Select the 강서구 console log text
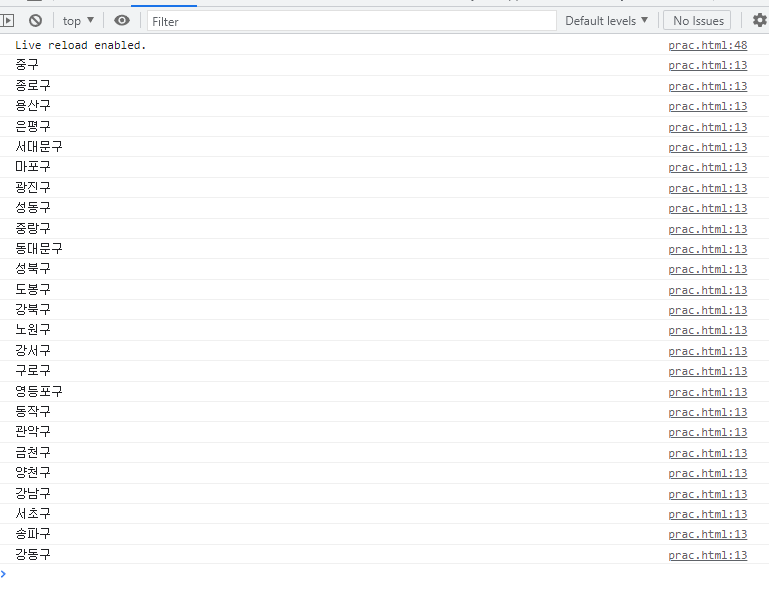Image resolution: width=769 pixels, height=598 pixels. 32,350
